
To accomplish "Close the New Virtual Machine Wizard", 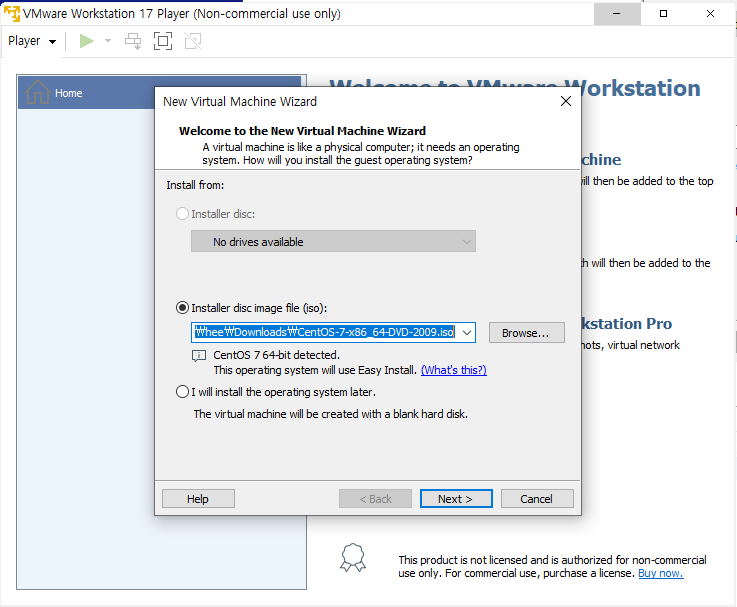I will [x=566, y=101].
